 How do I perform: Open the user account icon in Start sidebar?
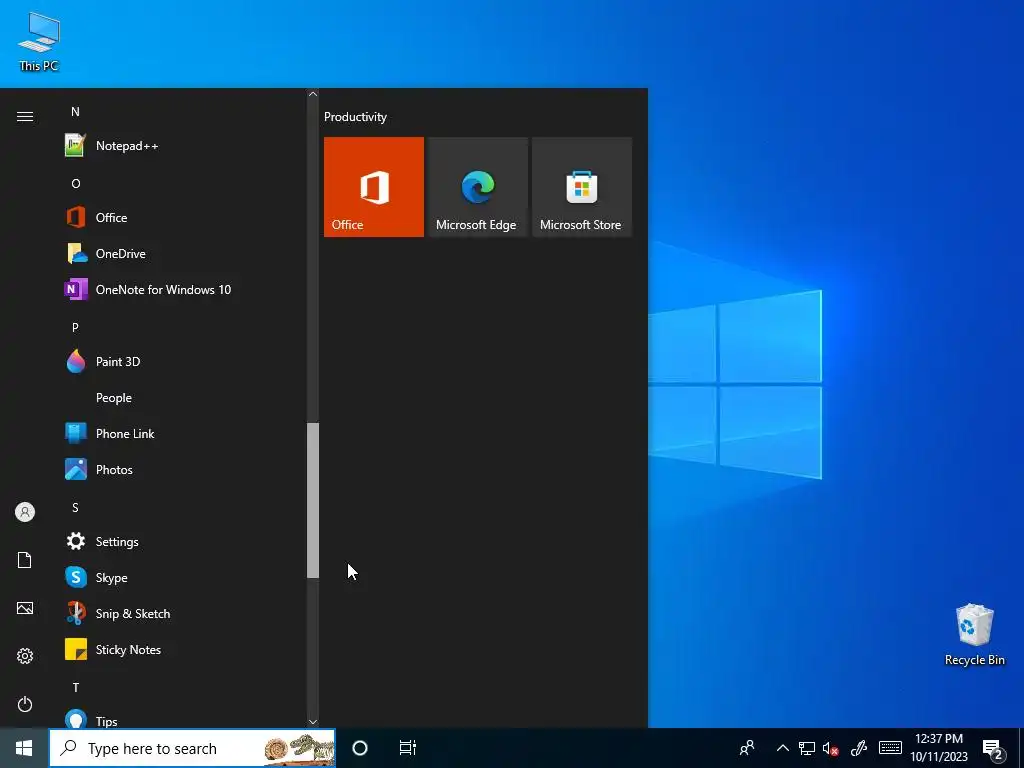click(x=25, y=512)
